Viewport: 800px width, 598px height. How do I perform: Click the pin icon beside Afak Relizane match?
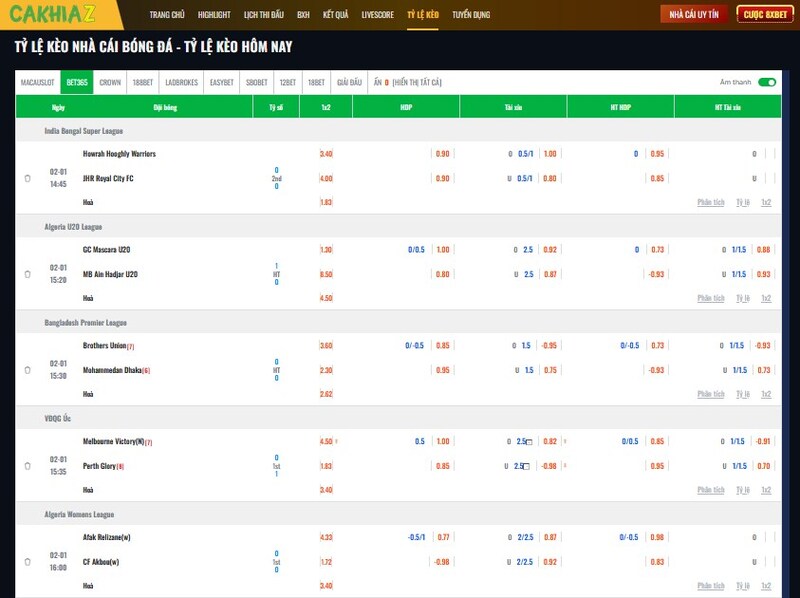[x=27, y=562]
